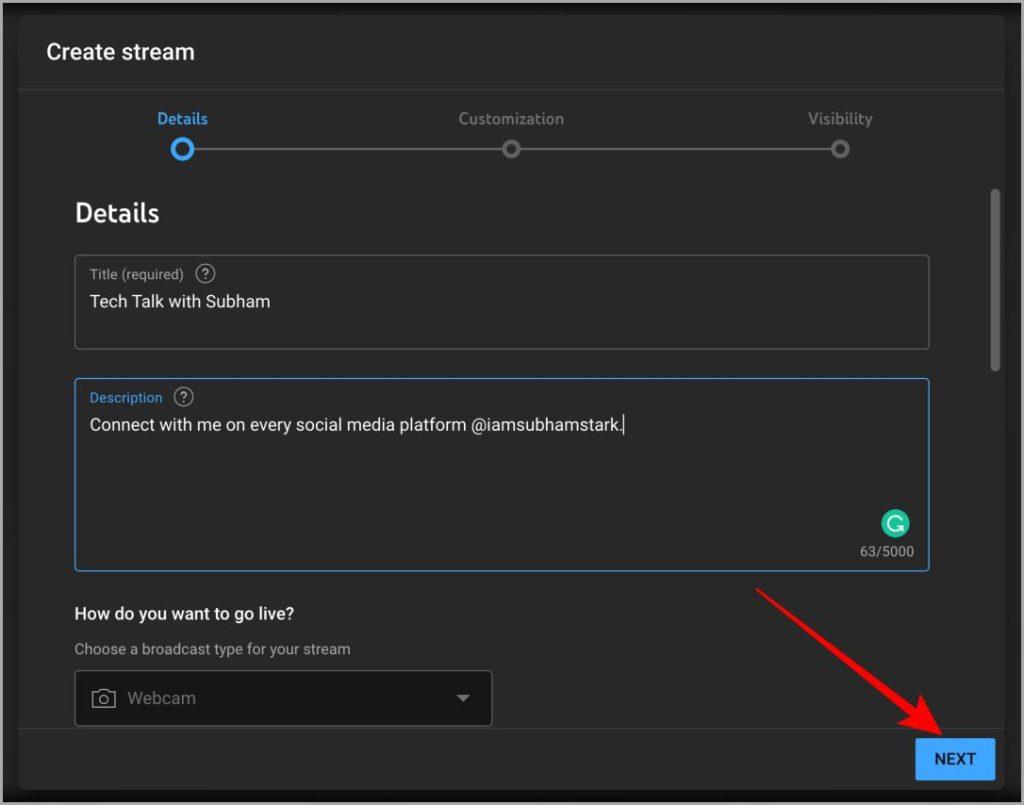The height and width of the screenshot is (805, 1024).
Task: Click the camera icon in broadcast type selector
Action: pyautogui.click(x=103, y=699)
